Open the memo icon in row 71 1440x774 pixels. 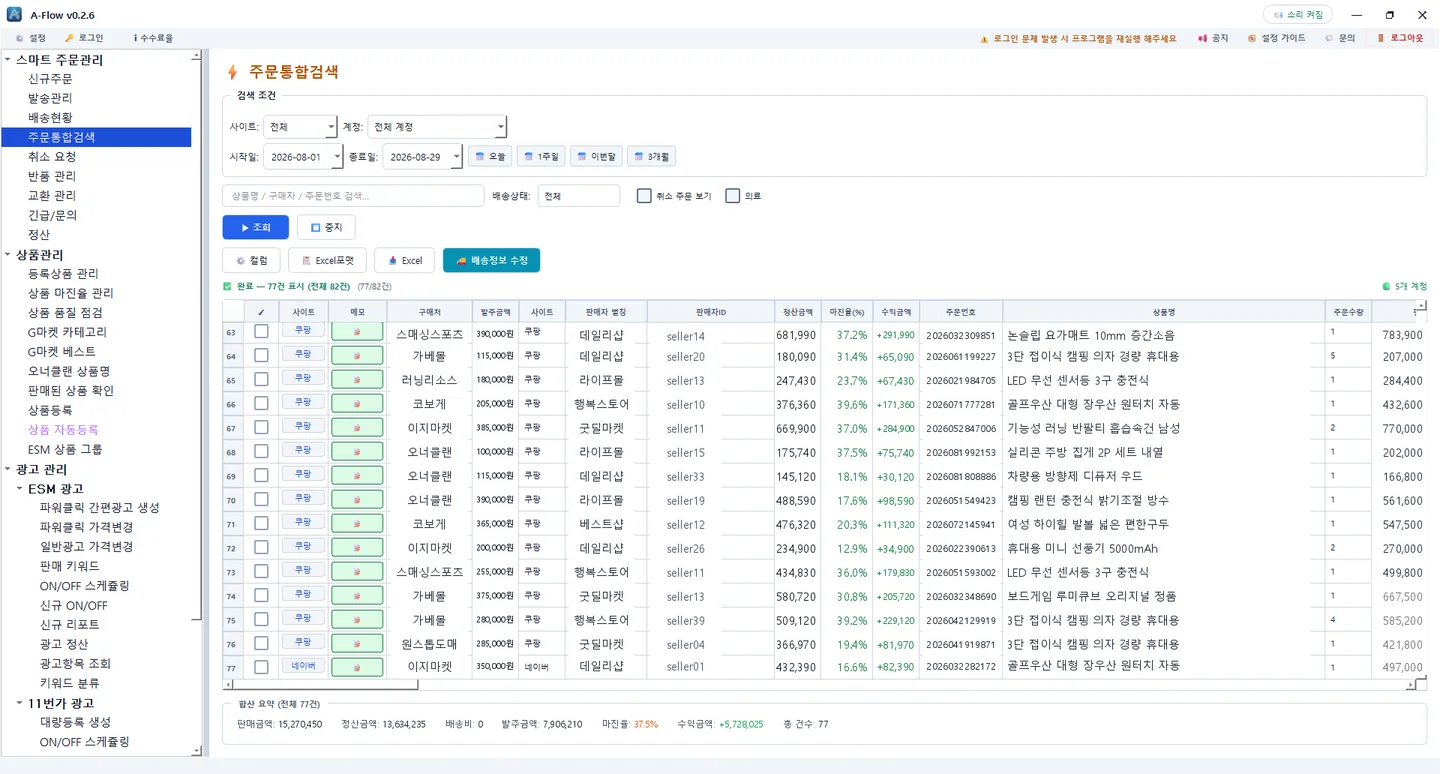[x=357, y=525]
